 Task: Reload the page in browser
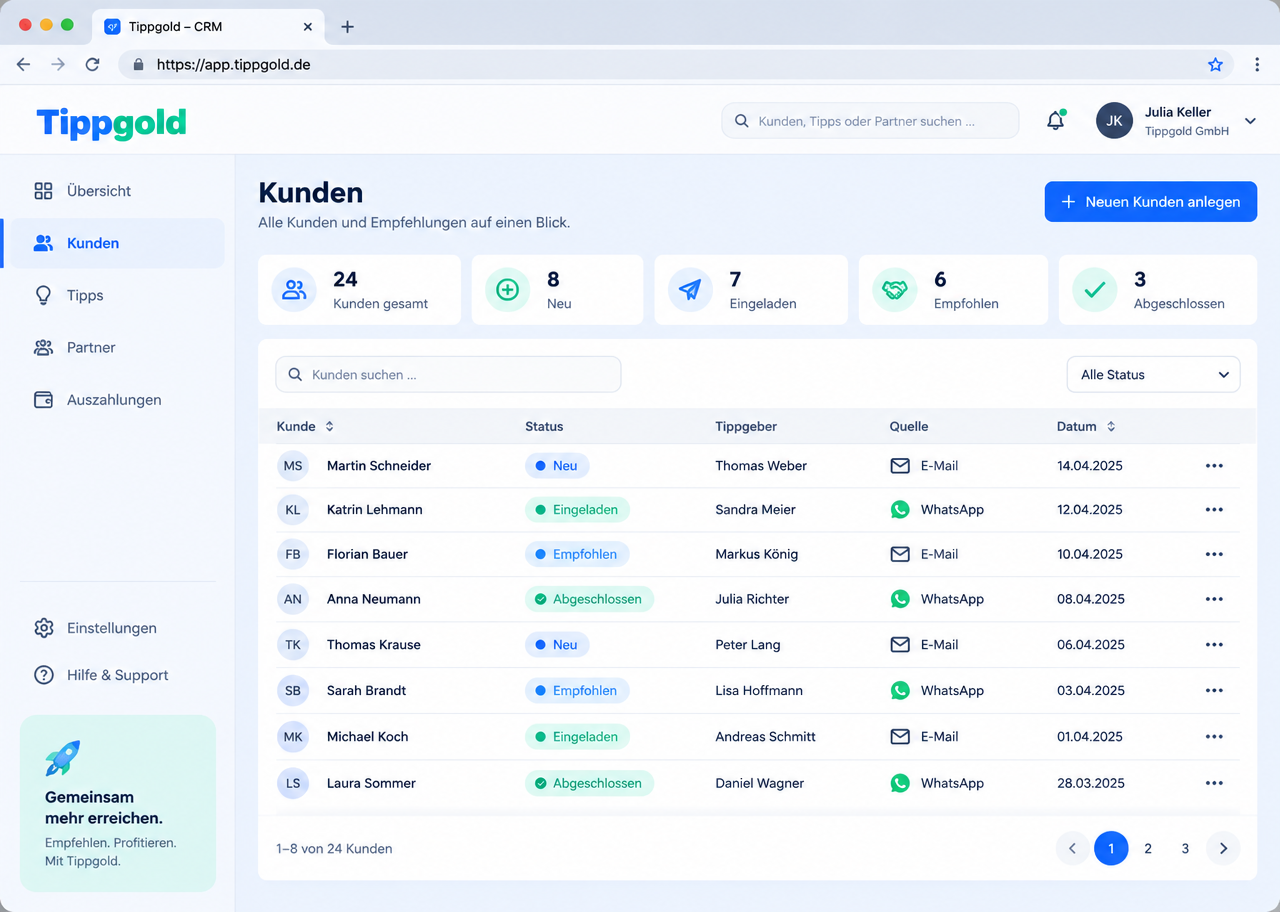92,64
